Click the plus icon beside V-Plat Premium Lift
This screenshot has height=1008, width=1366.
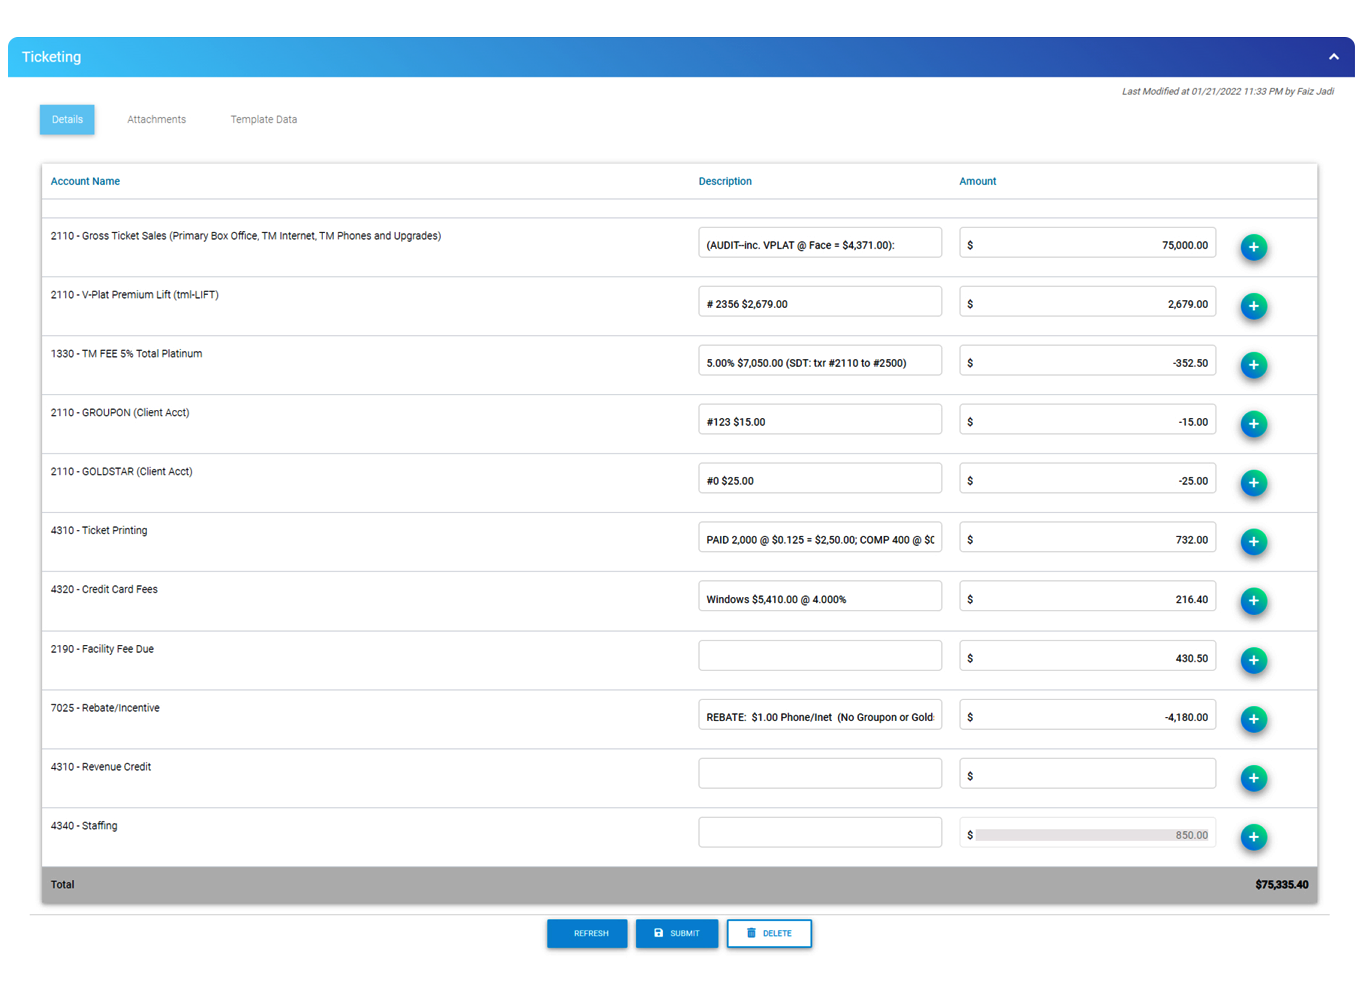click(1254, 306)
